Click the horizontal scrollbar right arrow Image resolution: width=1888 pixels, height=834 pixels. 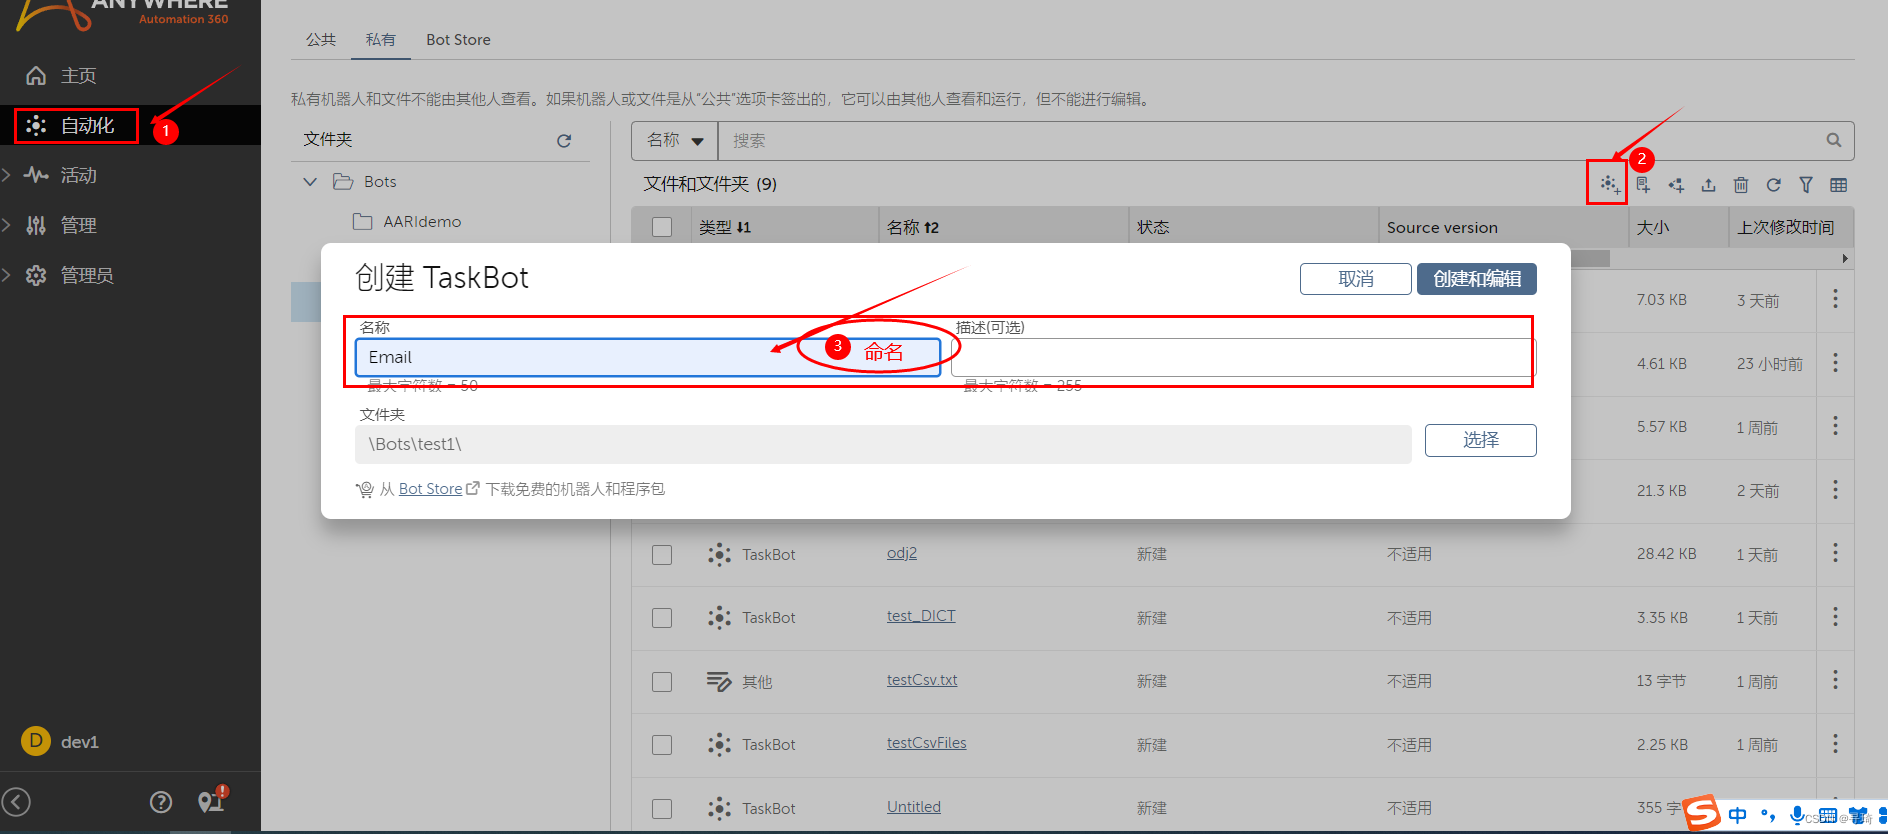[1845, 259]
